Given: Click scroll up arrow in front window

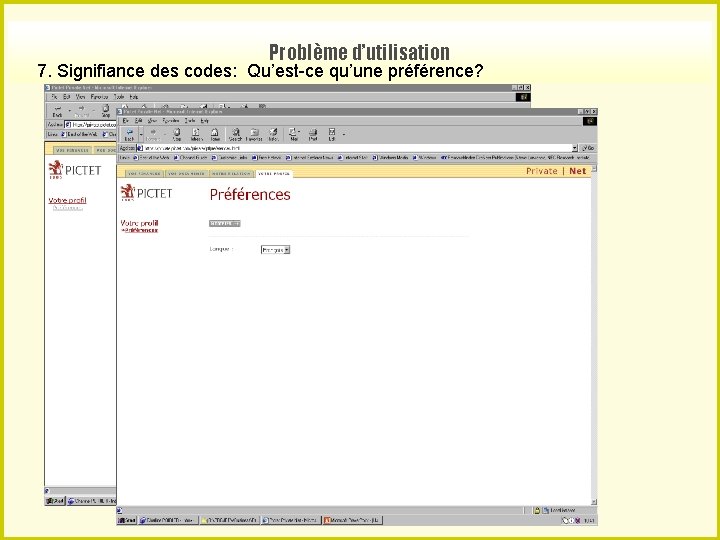Looking at the screenshot, I should [x=594, y=169].
